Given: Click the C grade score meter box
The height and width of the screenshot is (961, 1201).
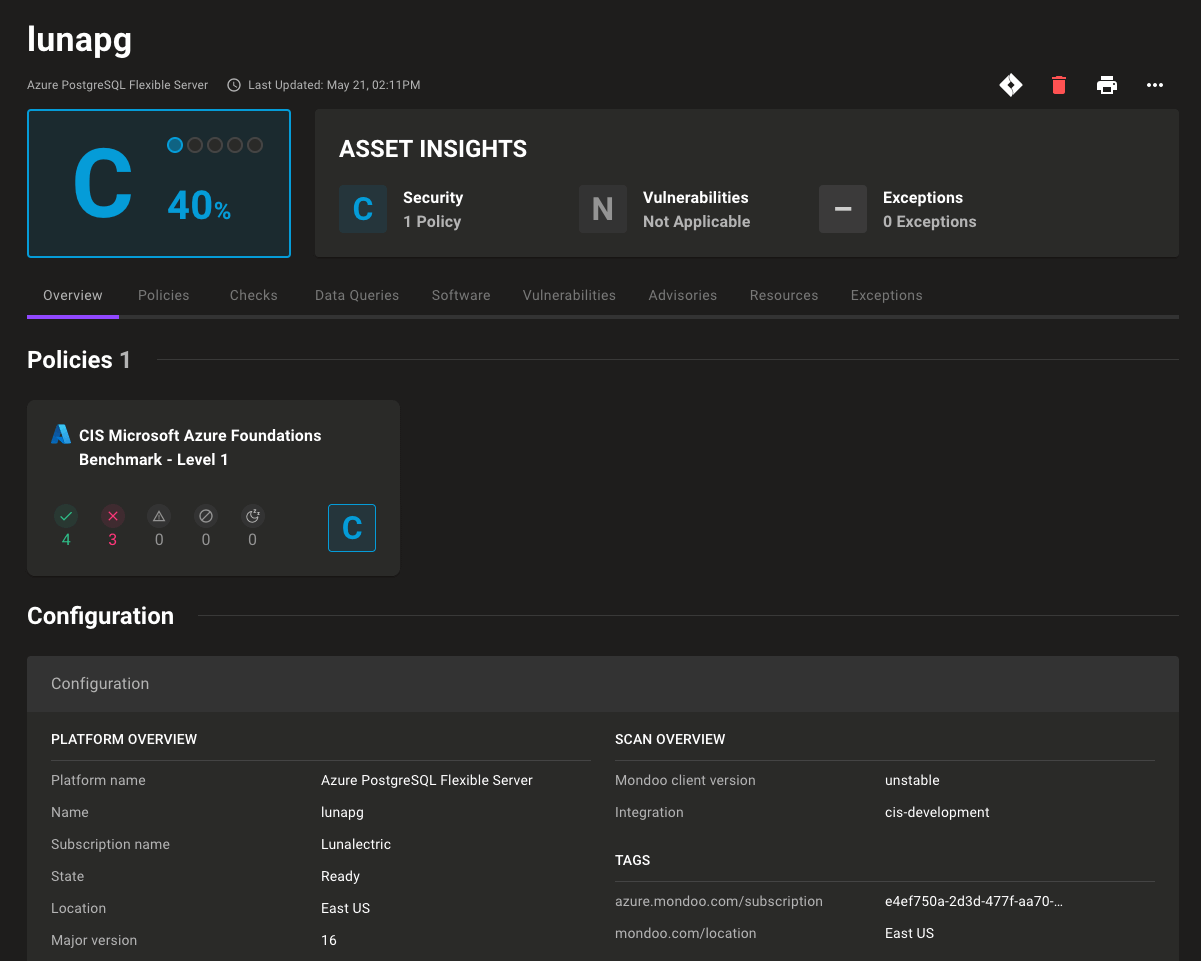Looking at the screenshot, I should tap(159, 184).
